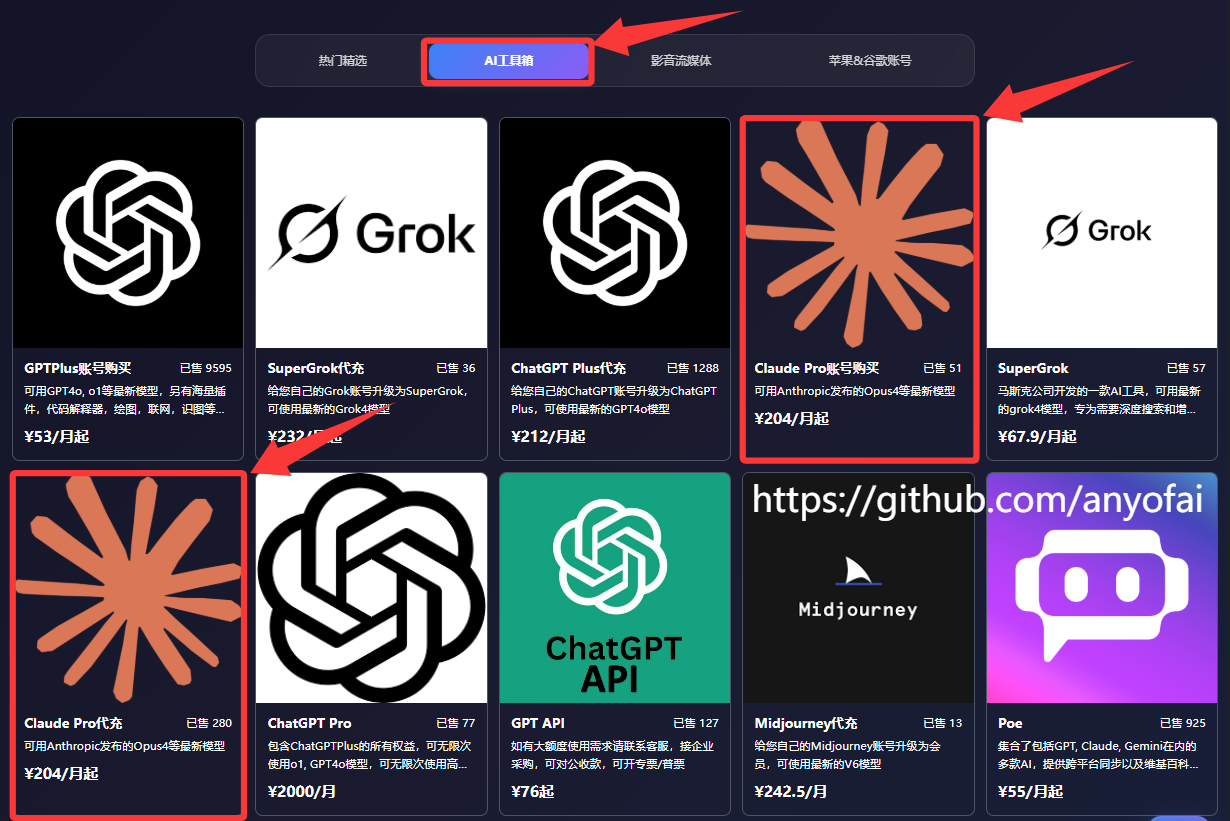Click the Midjourney代充 description text
This screenshot has width=1230, height=821.
tap(847, 755)
